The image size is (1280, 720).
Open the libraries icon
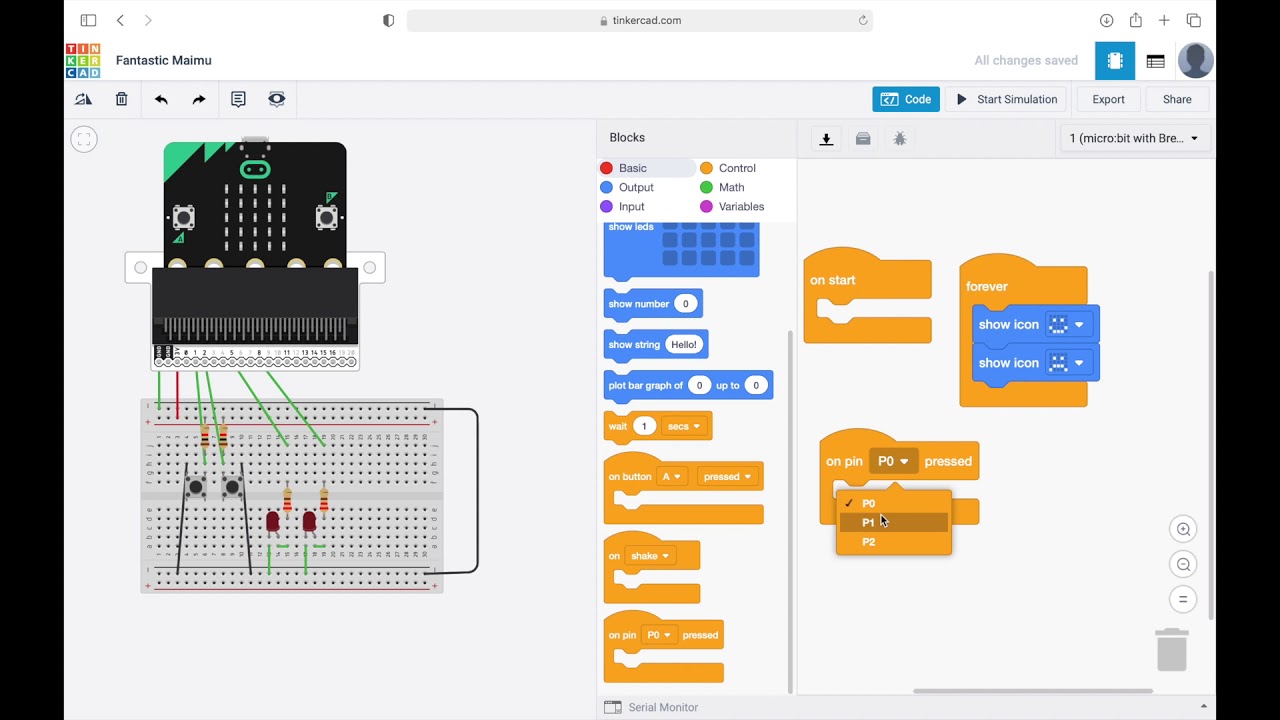point(863,139)
